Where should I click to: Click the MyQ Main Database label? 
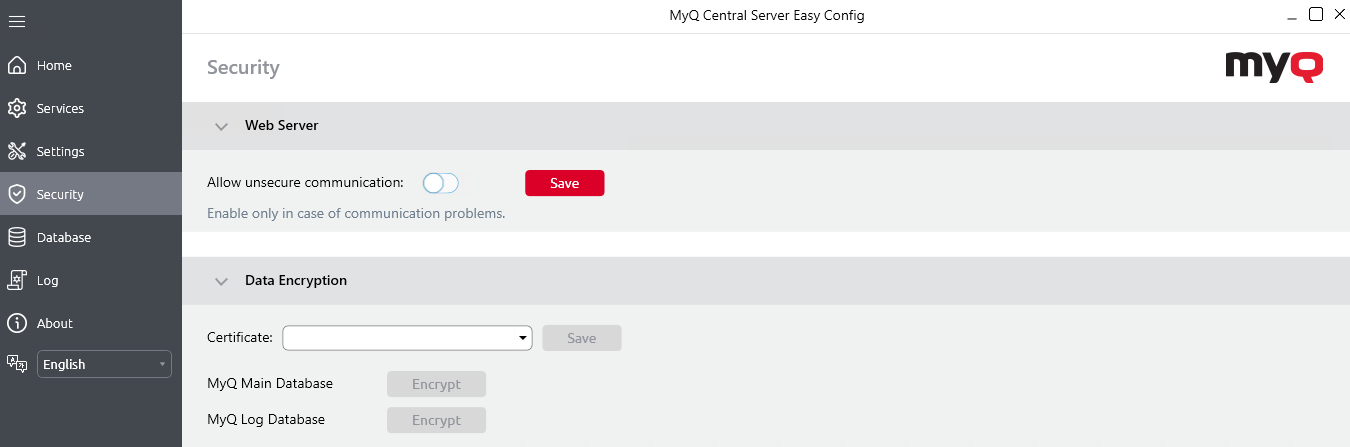point(270,384)
